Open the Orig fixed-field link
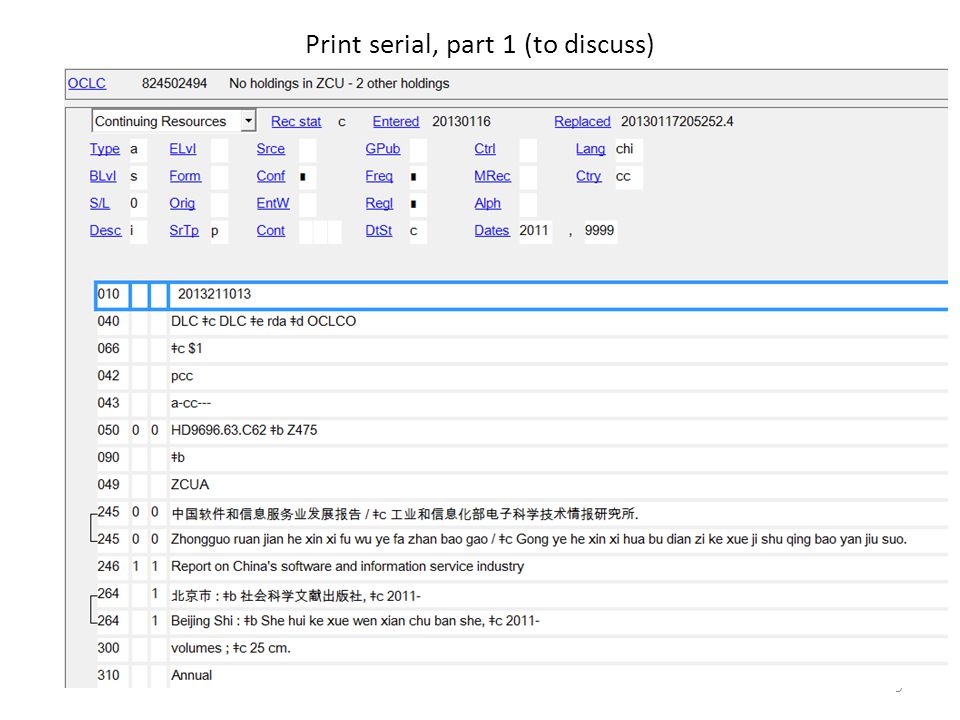This screenshot has height=720, width=960. coord(182,204)
